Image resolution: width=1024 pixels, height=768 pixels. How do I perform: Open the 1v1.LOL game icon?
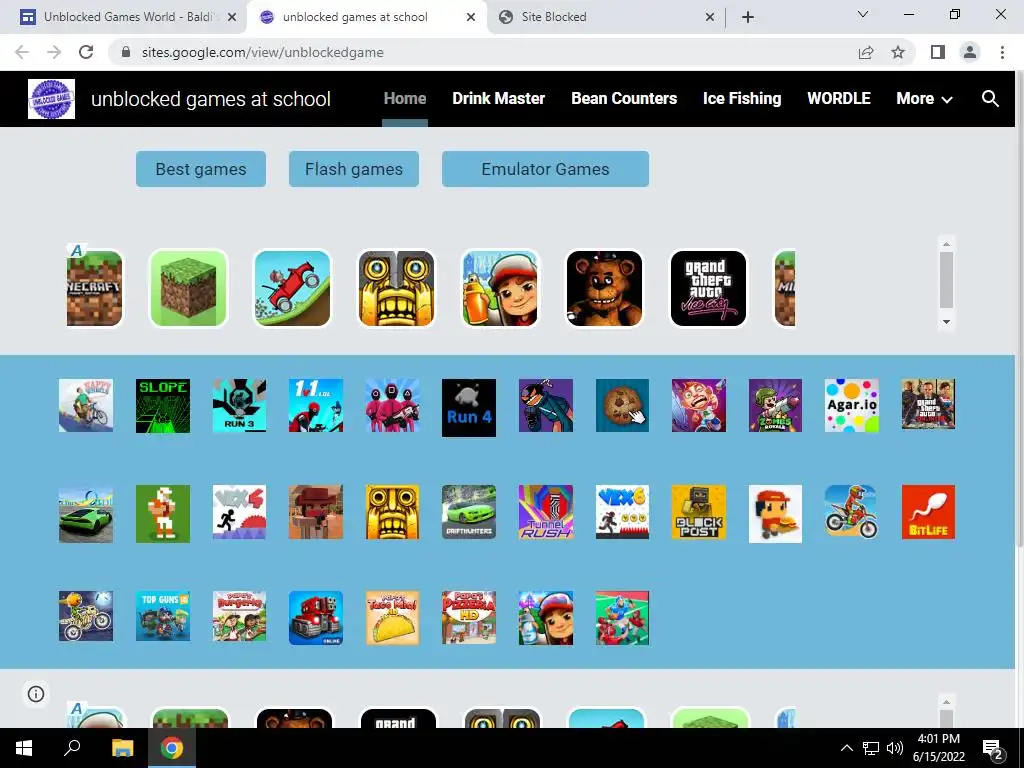click(x=316, y=406)
